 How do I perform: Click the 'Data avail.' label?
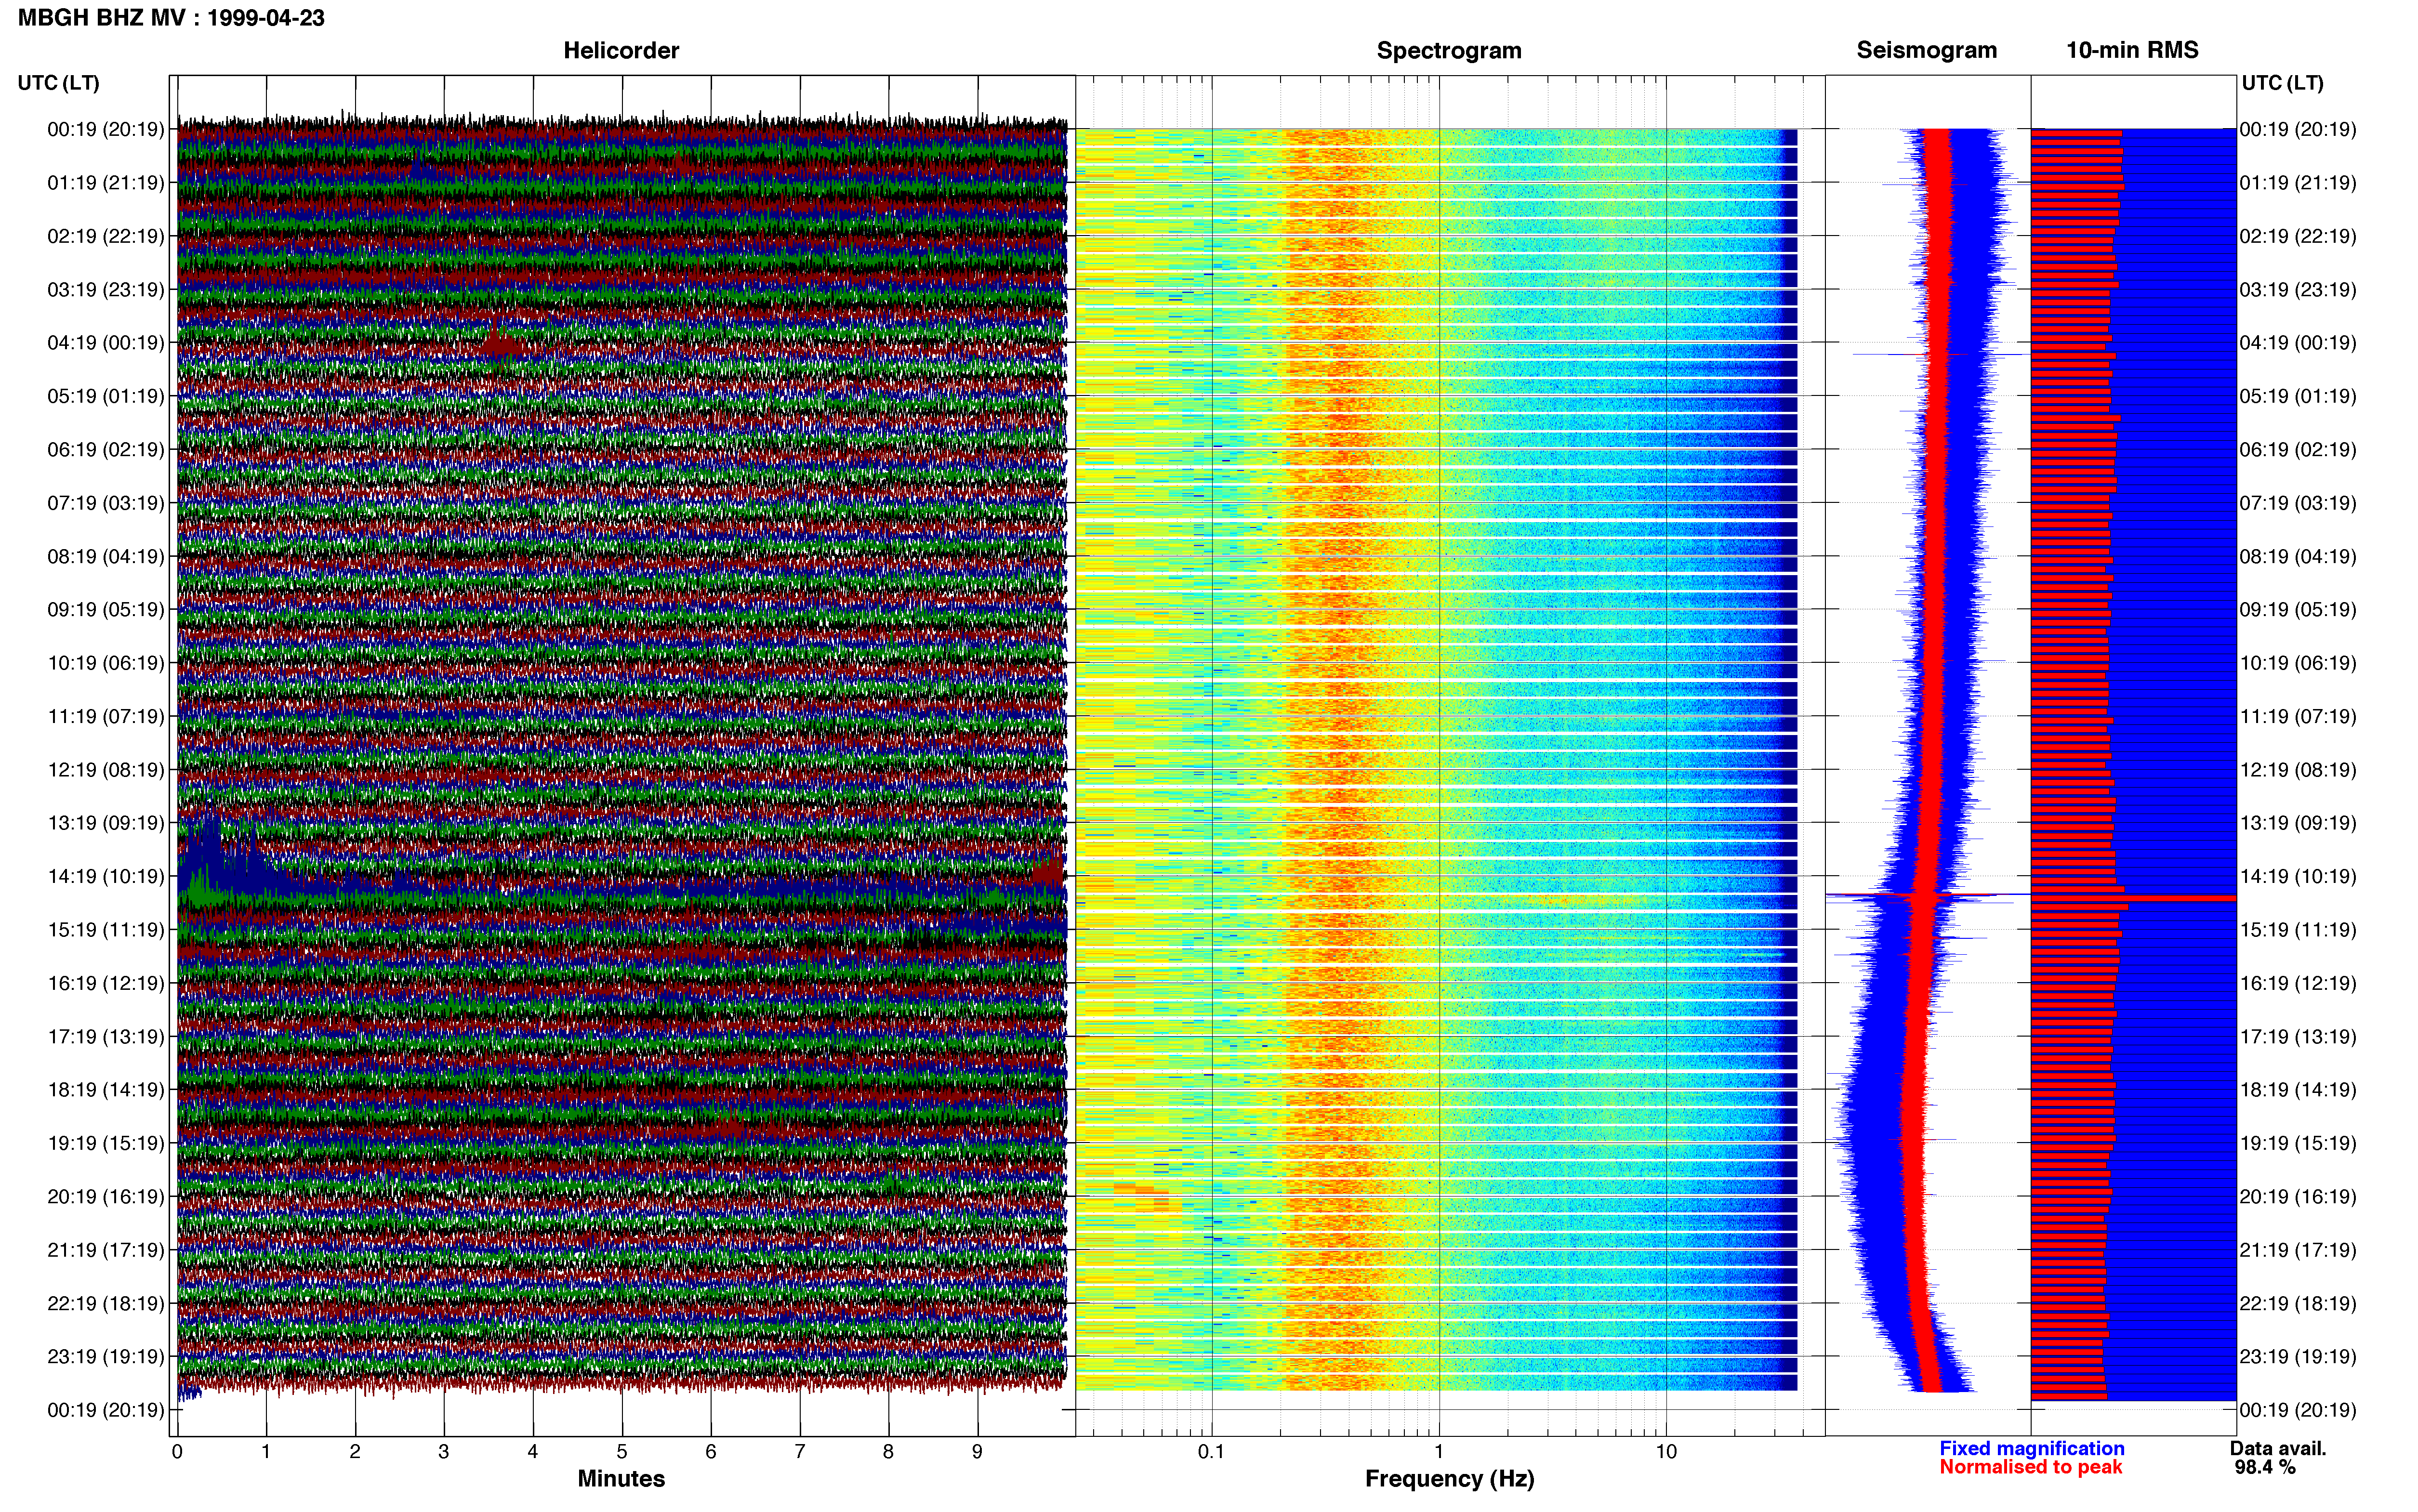click(2278, 1448)
